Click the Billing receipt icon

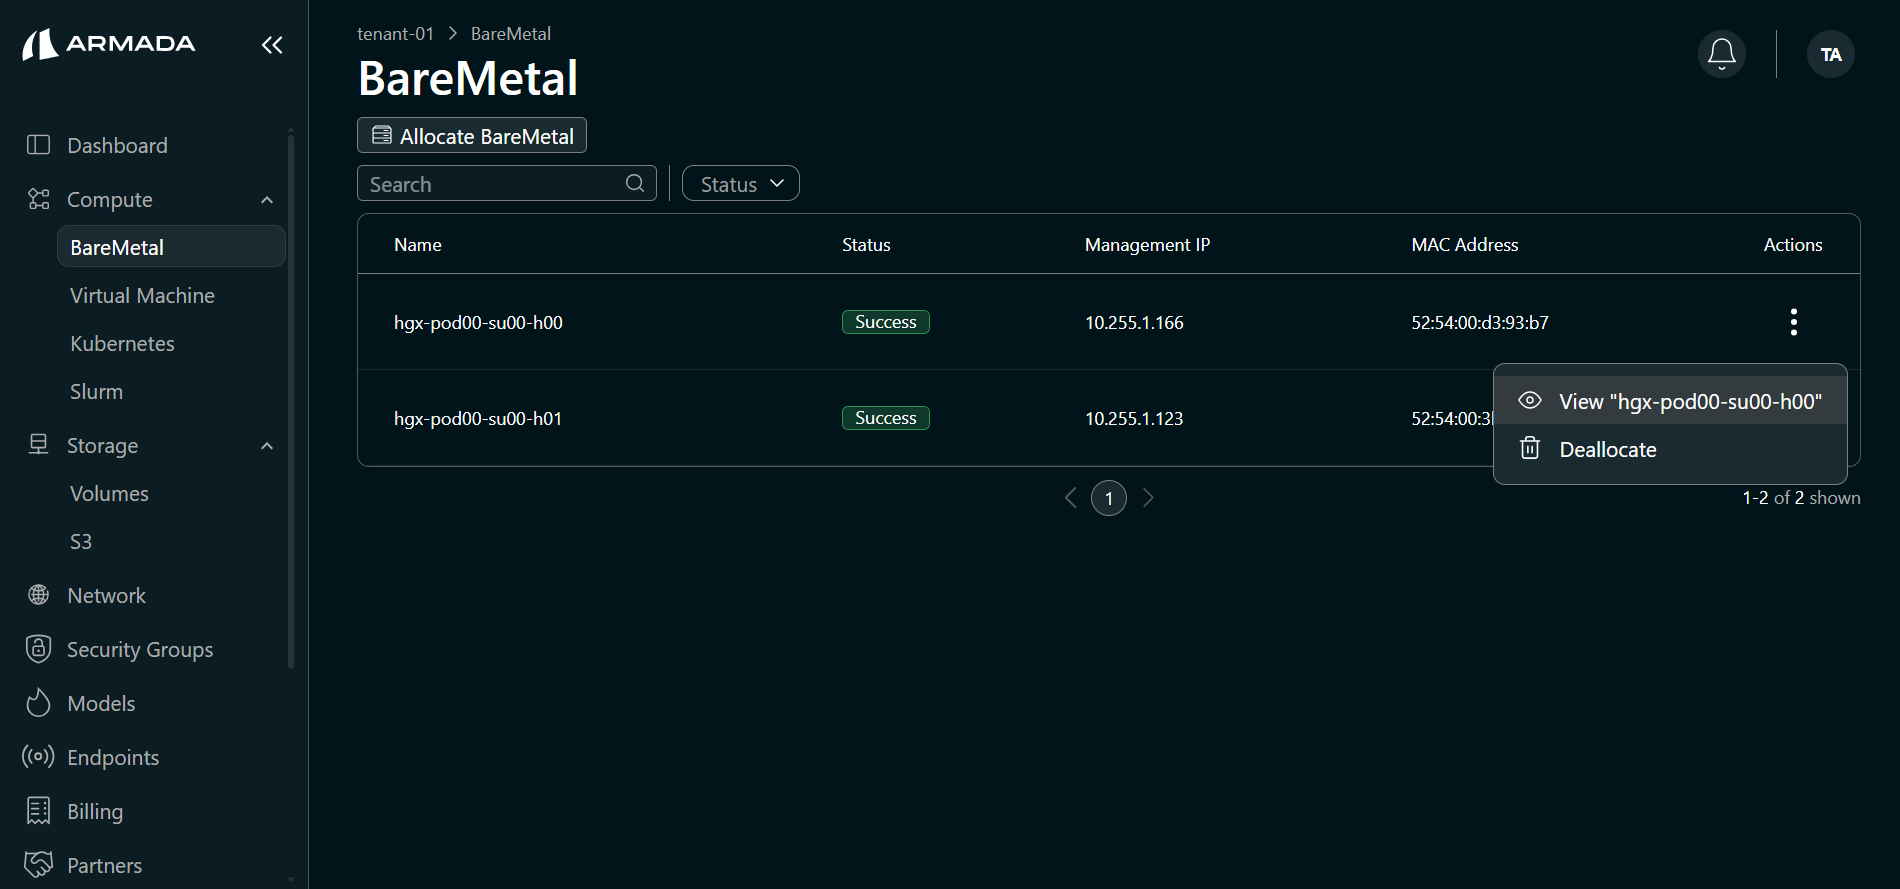(x=38, y=811)
